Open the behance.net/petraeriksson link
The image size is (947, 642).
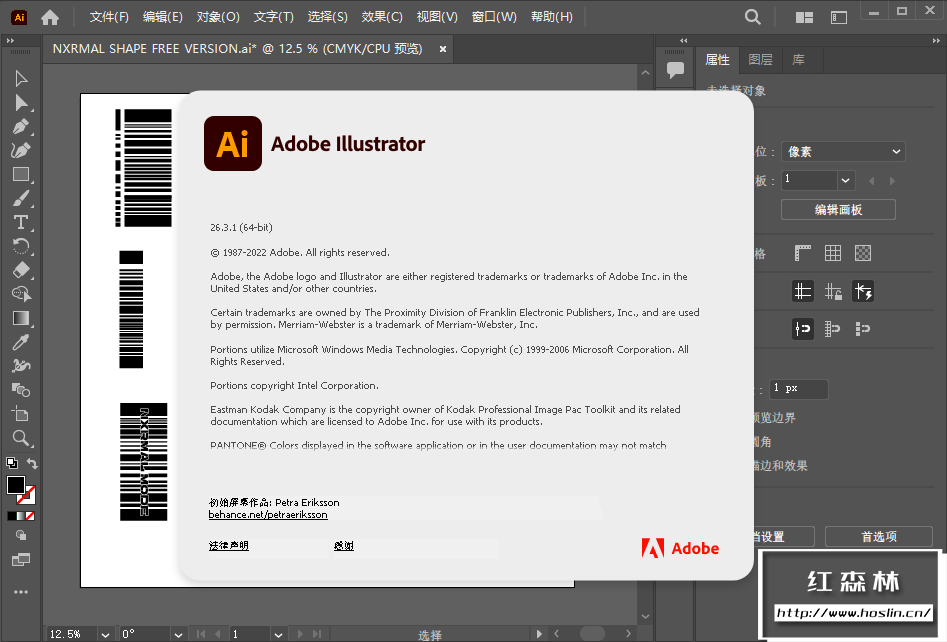[x=268, y=515]
